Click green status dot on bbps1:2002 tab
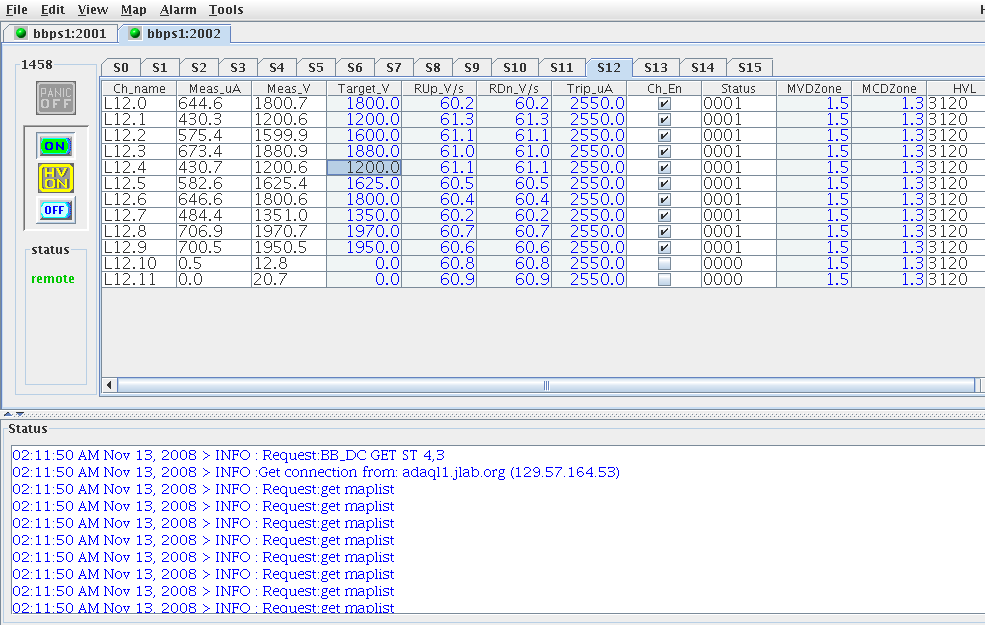The image size is (985, 626). click(x=134, y=33)
